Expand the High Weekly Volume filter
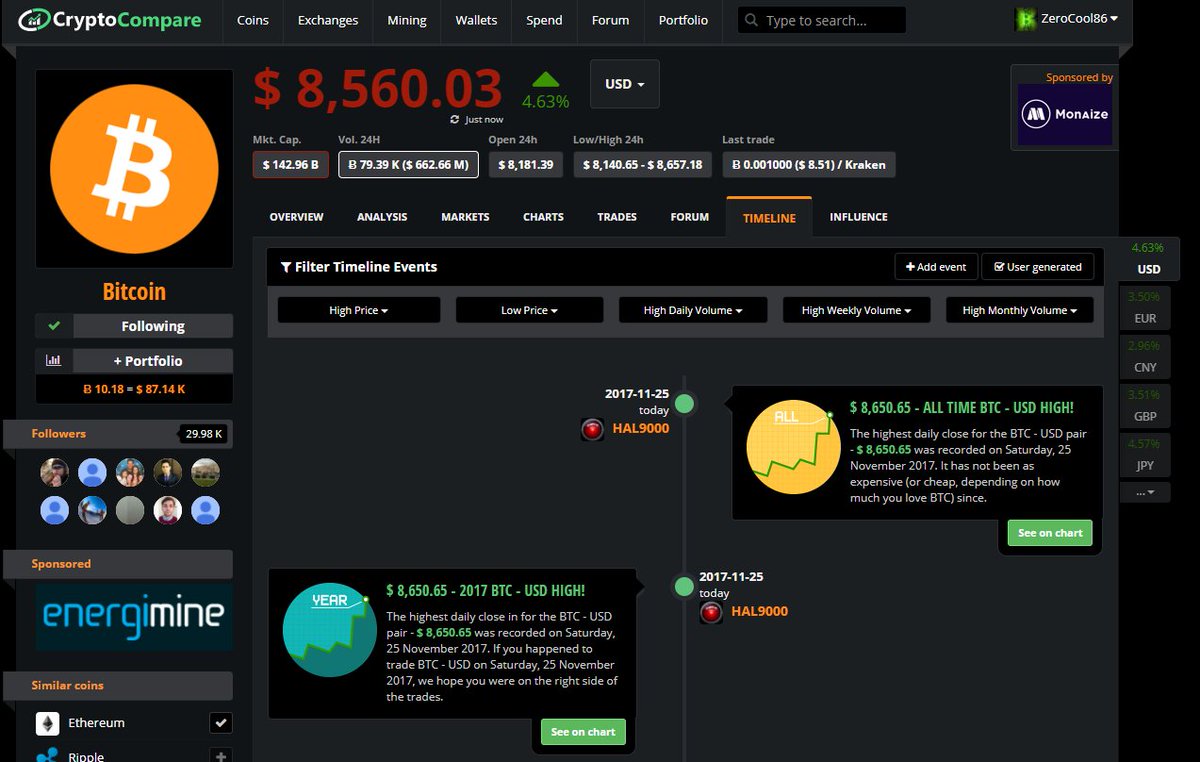 pyautogui.click(x=856, y=310)
